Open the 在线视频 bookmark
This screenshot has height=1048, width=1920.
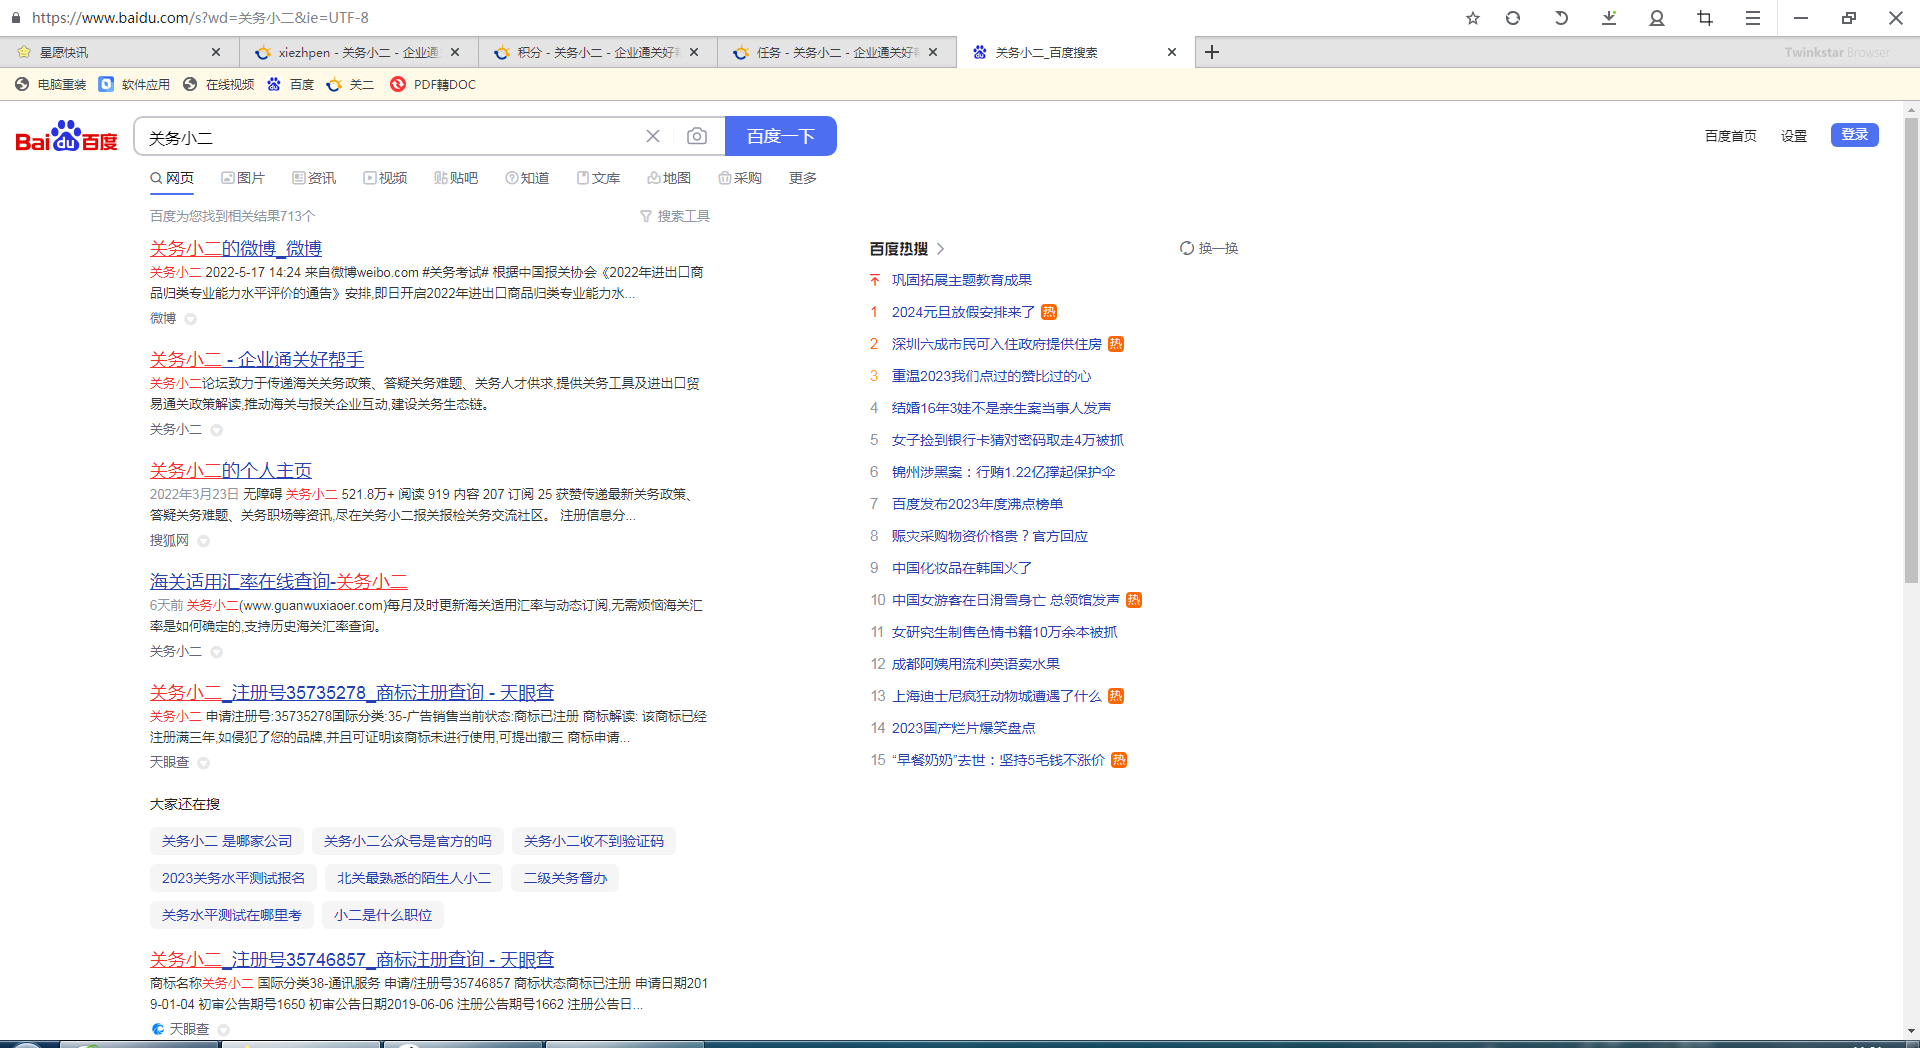pyautogui.click(x=219, y=84)
